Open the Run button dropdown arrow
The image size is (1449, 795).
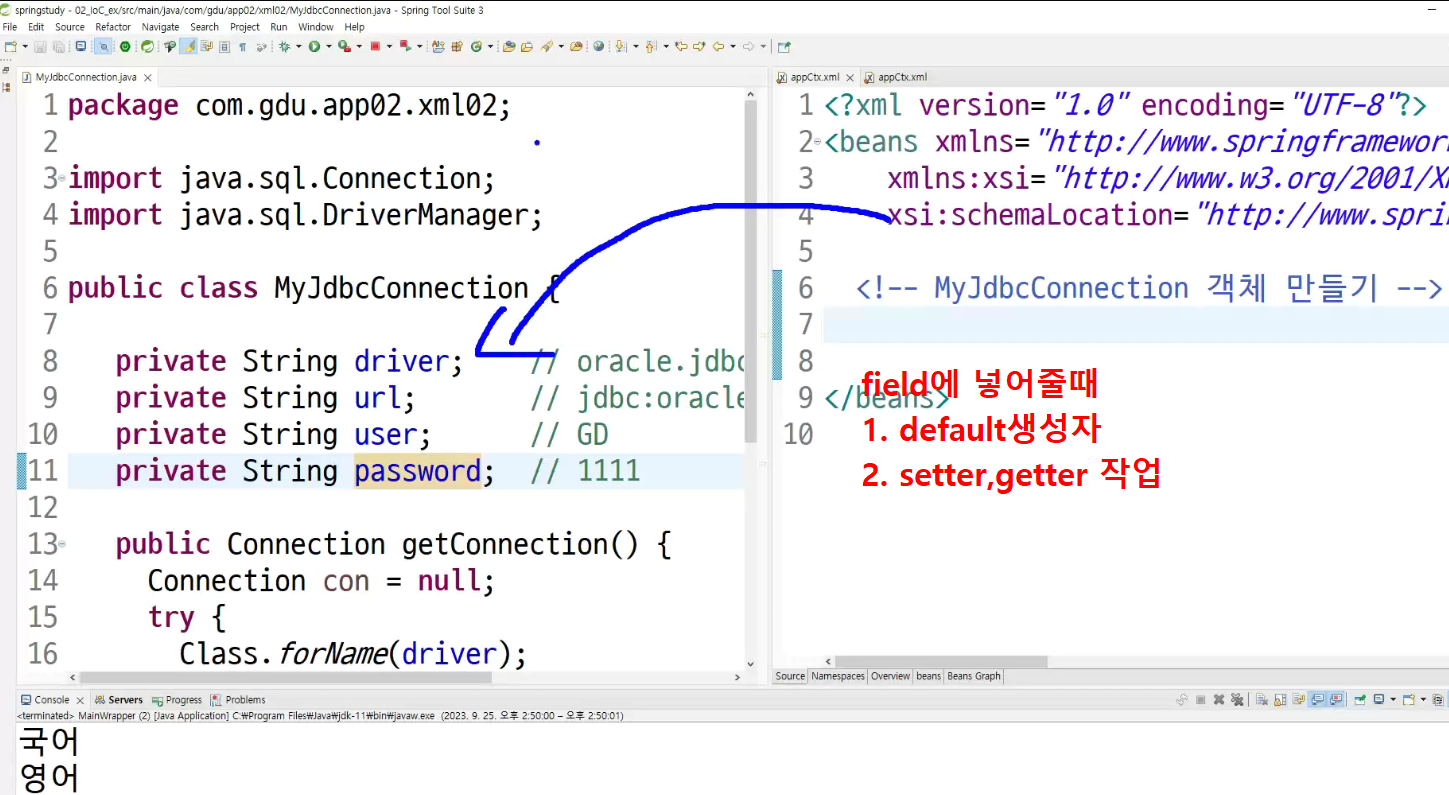tap(328, 46)
